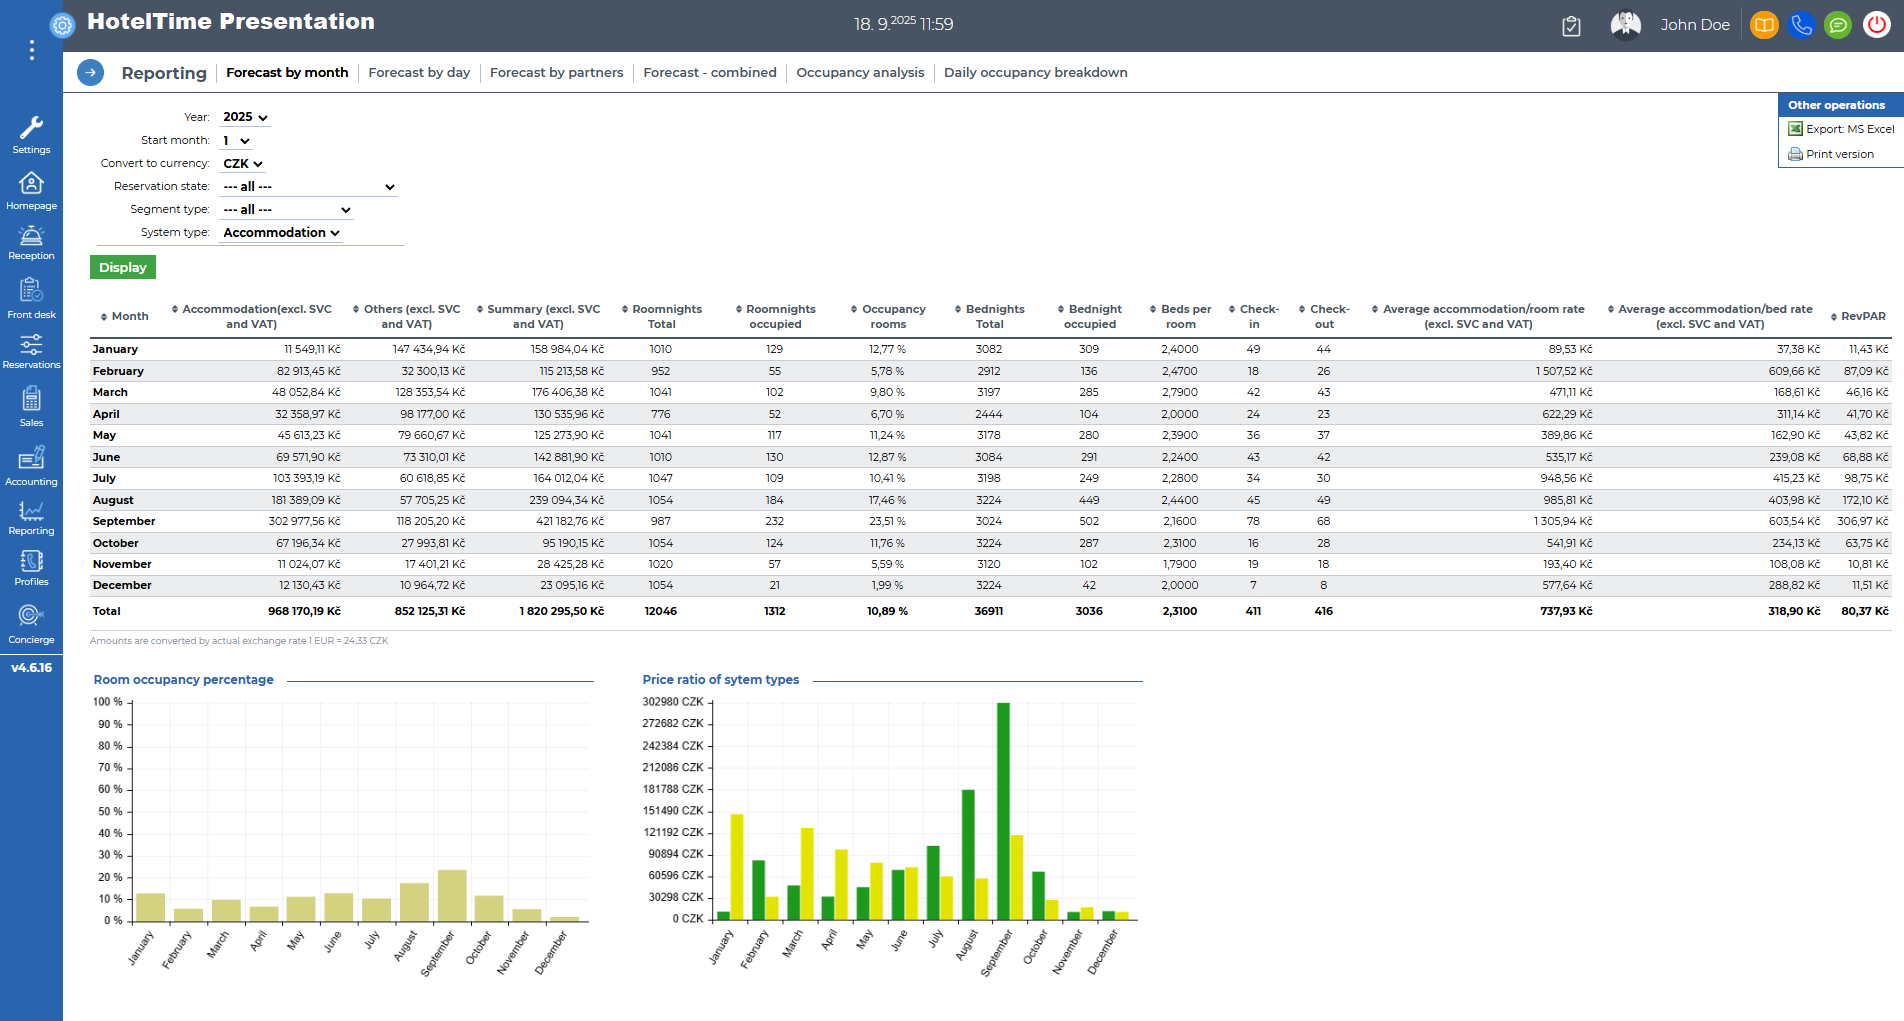Viewport: 1904px width, 1021px height.
Task: Click Export: MS Excel link
Action: 1849,129
